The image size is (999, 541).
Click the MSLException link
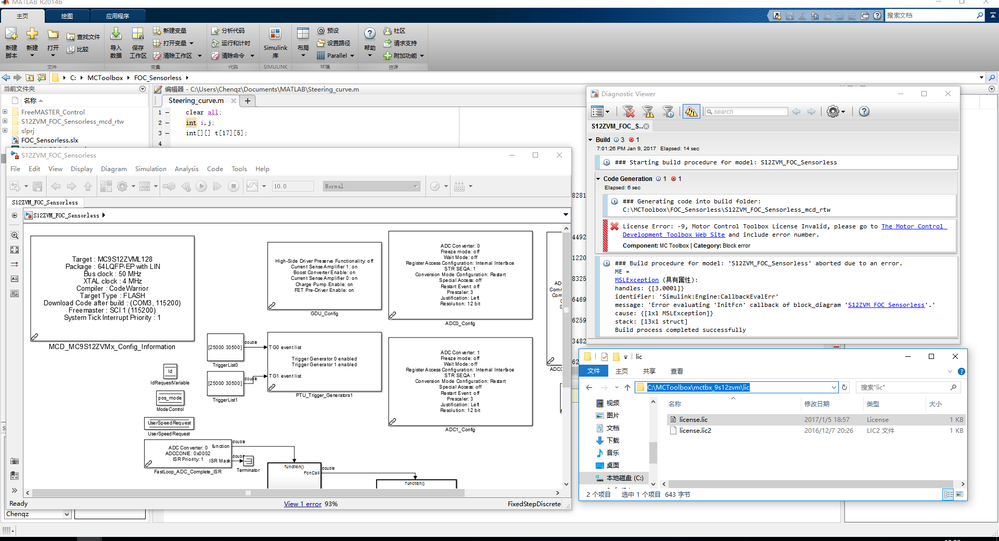(636, 280)
